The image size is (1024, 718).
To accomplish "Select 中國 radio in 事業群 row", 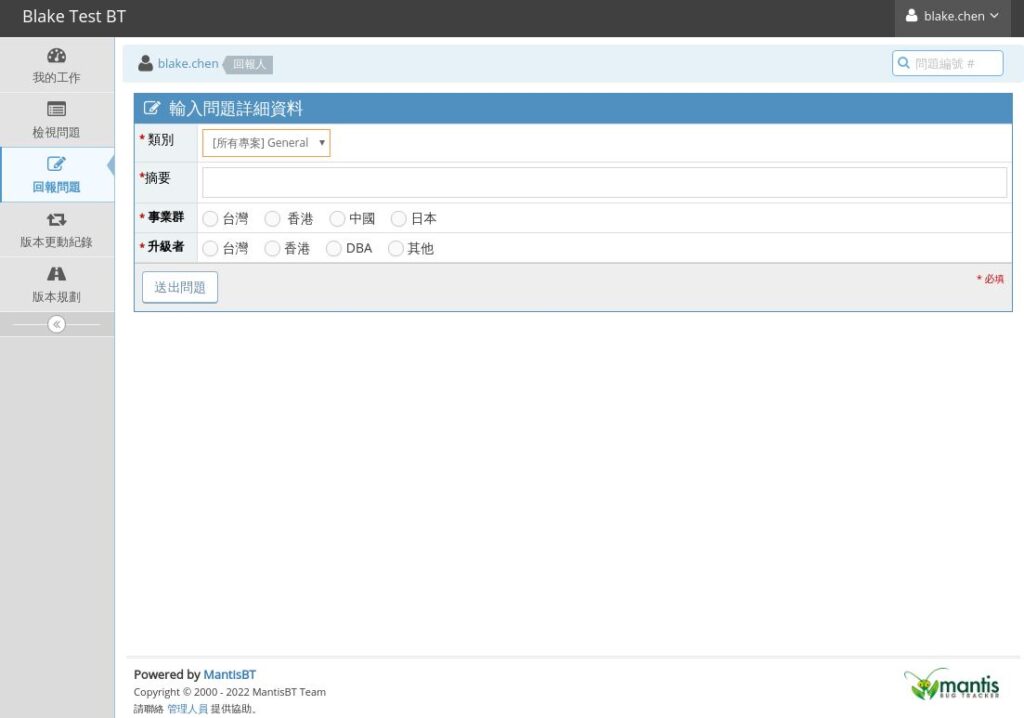I will click(x=337, y=218).
